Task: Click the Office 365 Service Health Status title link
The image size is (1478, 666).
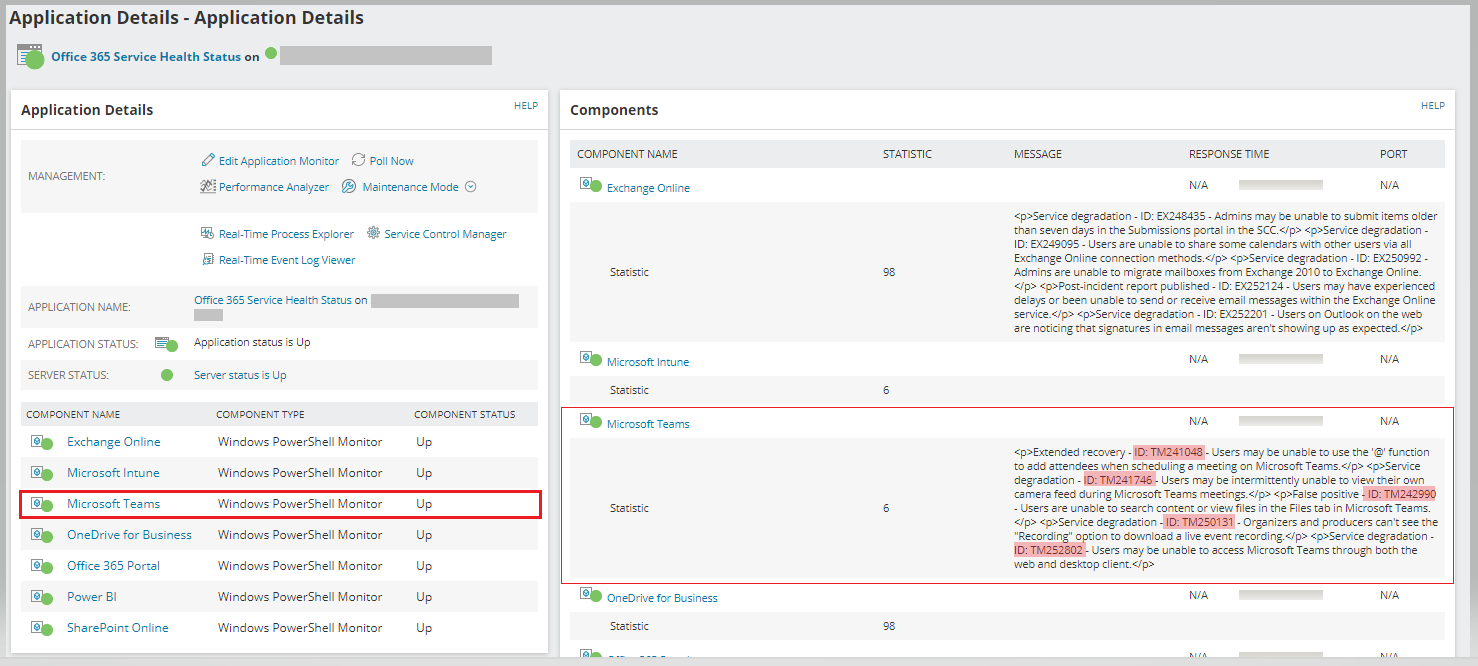Action: 146,57
